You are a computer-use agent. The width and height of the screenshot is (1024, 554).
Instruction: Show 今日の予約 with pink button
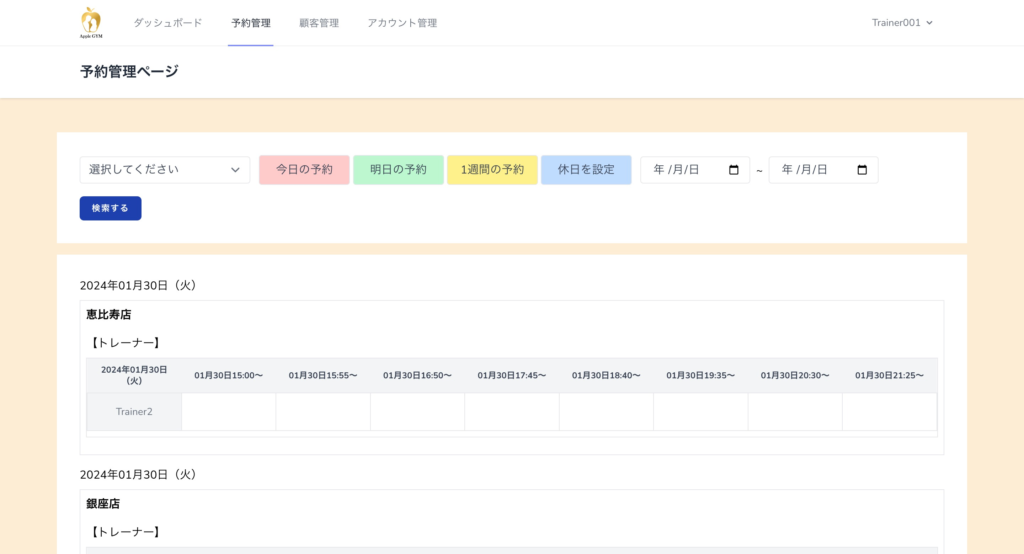point(304,170)
